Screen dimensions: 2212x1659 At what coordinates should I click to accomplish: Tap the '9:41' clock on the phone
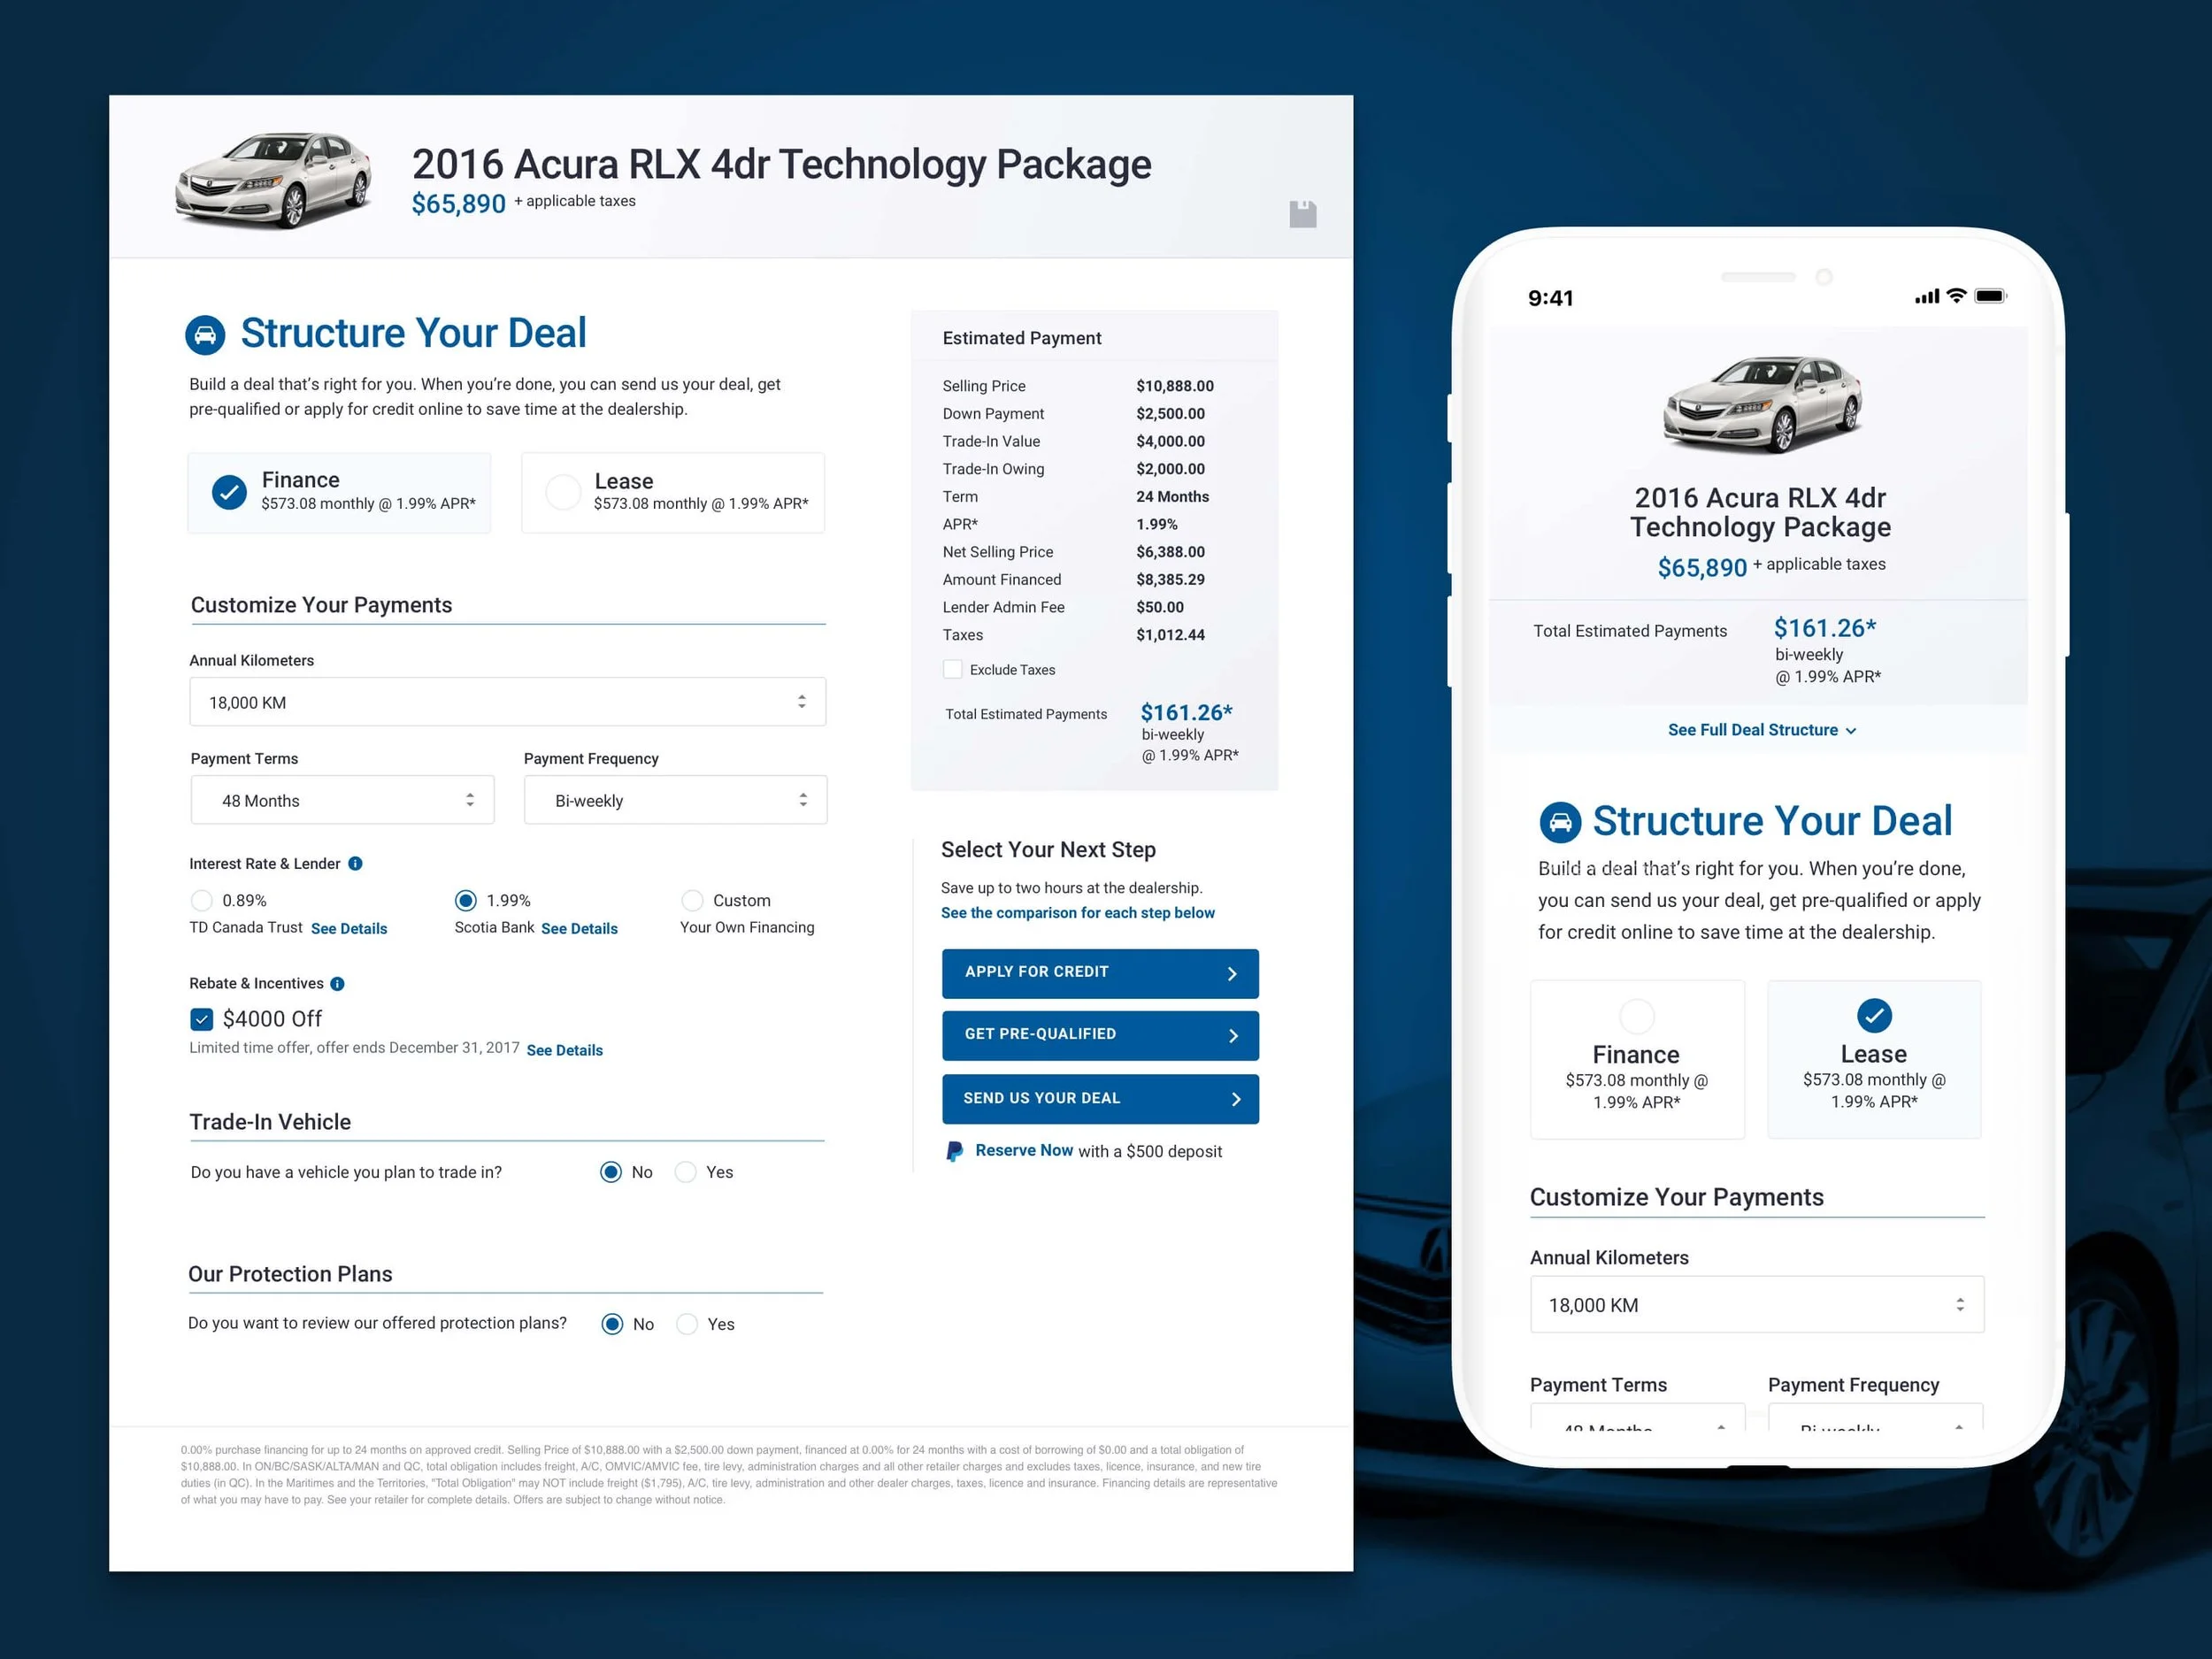[x=1551, y=298]
